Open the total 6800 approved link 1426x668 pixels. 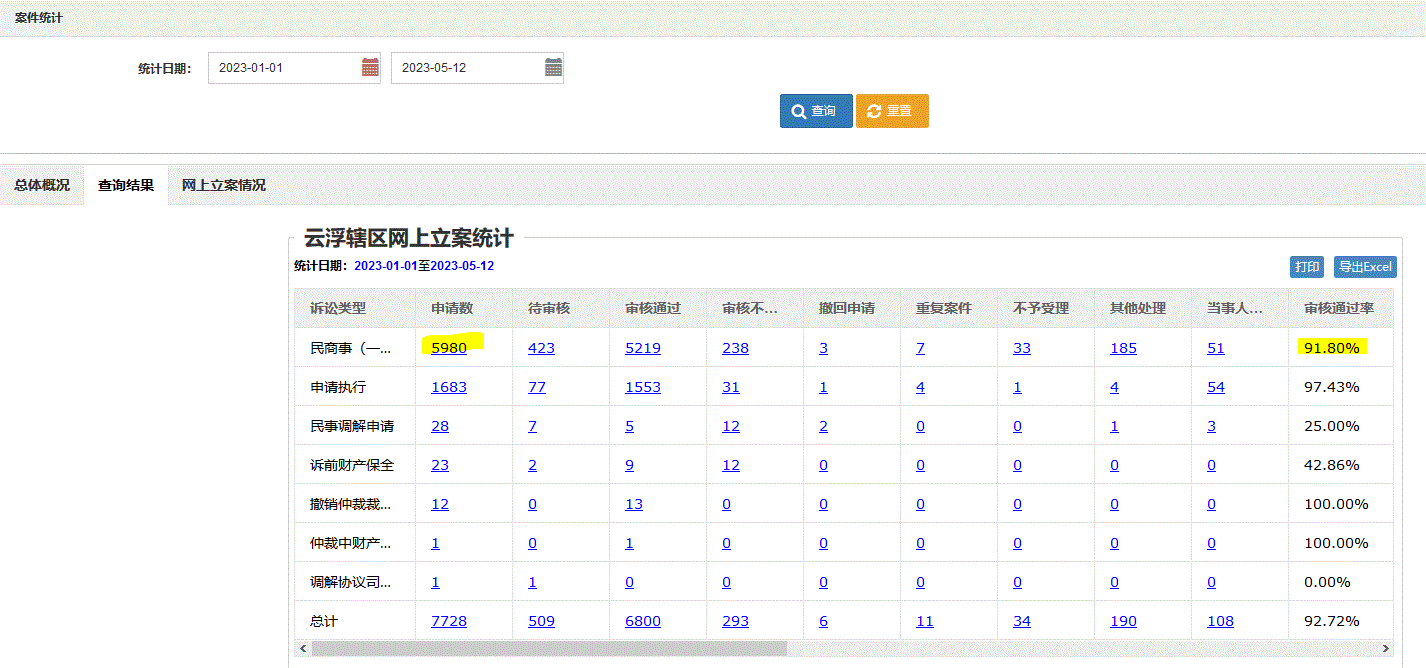pyautogui.click(x=643, y=621)
